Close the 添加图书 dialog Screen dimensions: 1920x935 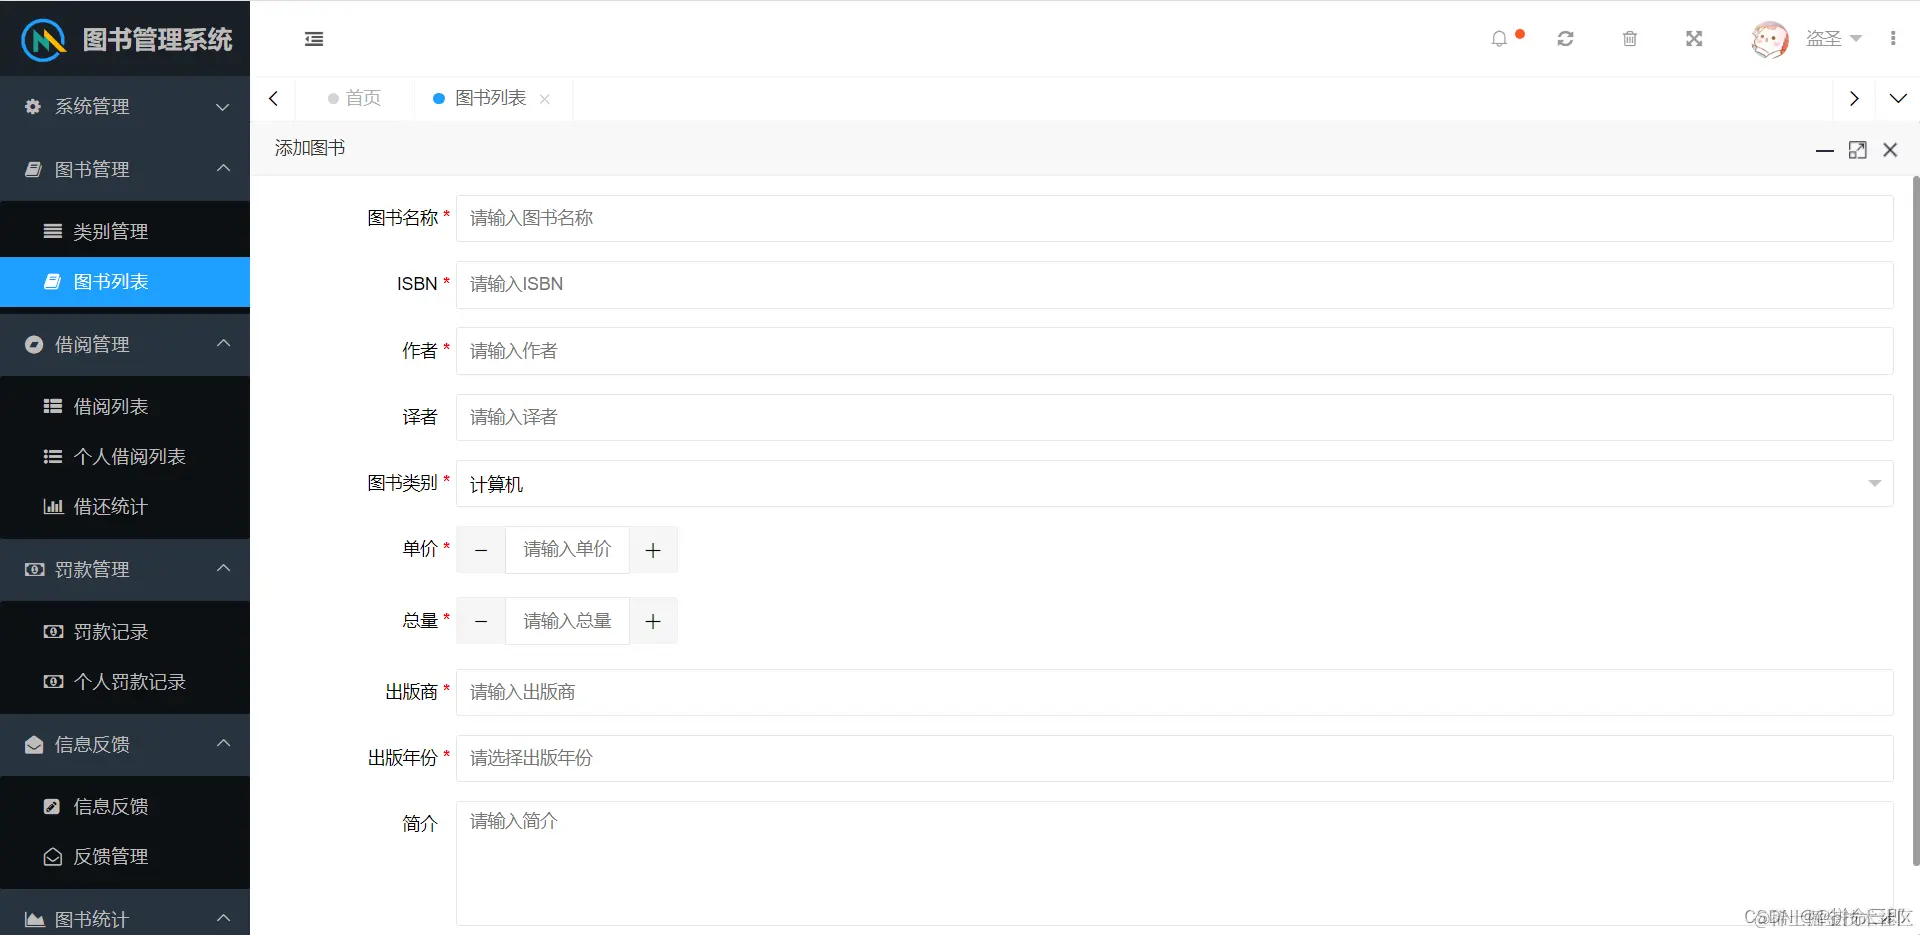[x=1890, y=150]
